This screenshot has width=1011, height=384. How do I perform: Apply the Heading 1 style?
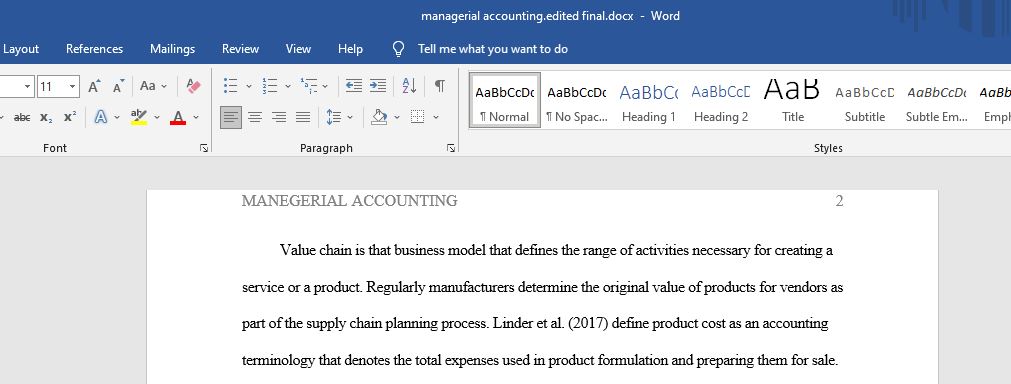click(x=649, y=100)
